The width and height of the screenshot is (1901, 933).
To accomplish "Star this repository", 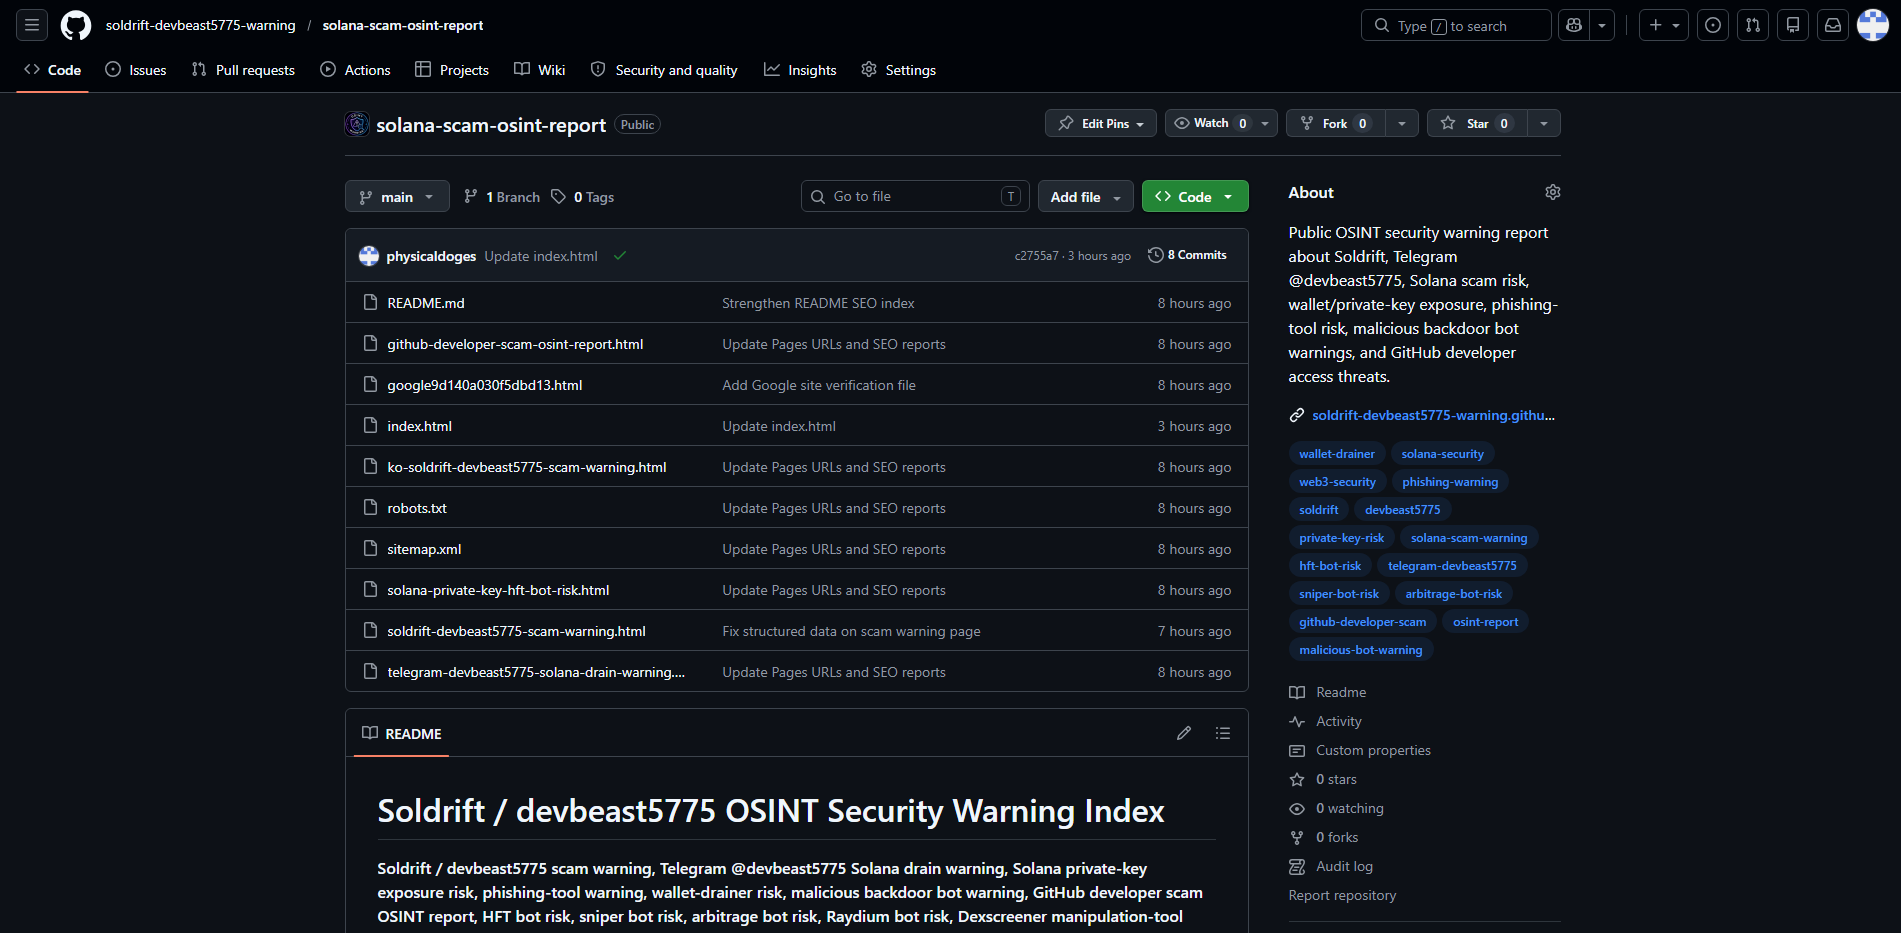I will [x=1477, y=123].
